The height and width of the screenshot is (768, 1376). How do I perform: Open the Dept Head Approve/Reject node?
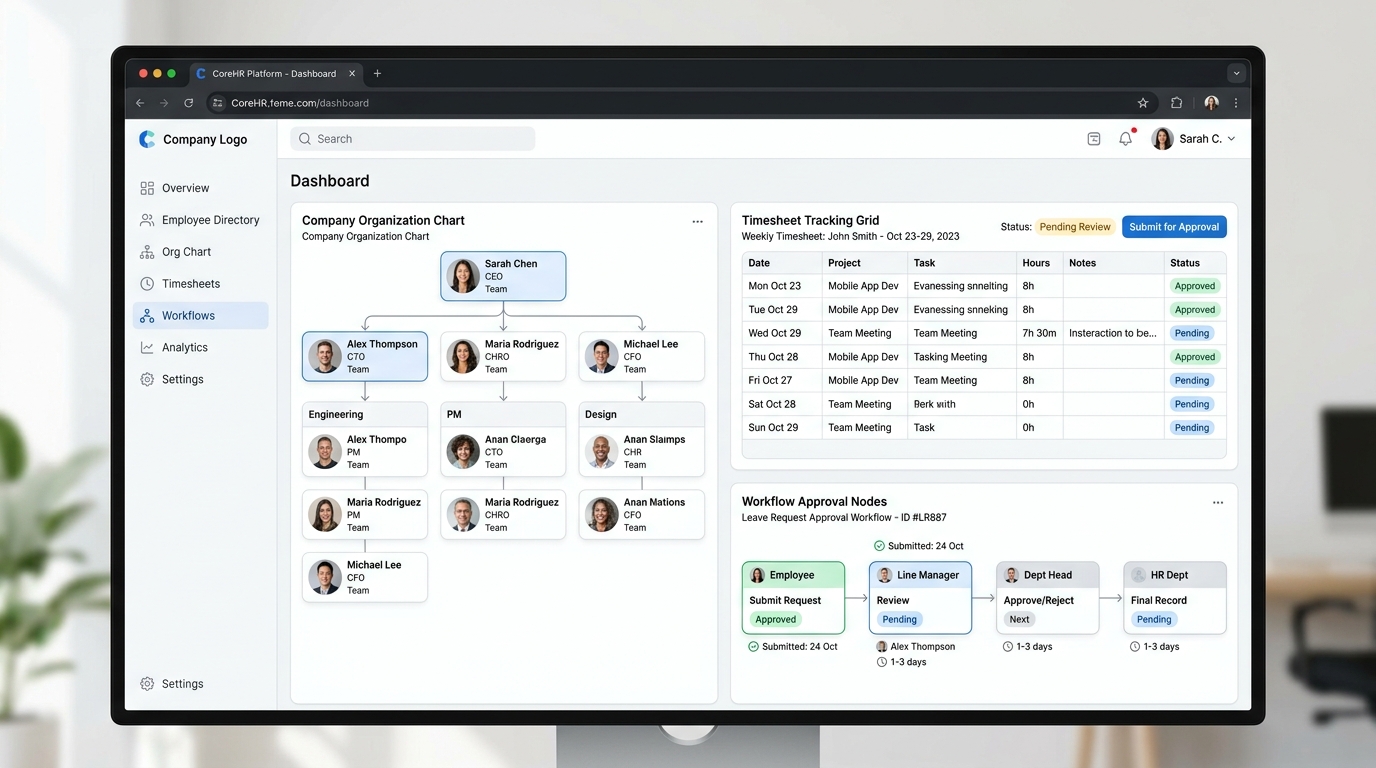[1047, 597]
